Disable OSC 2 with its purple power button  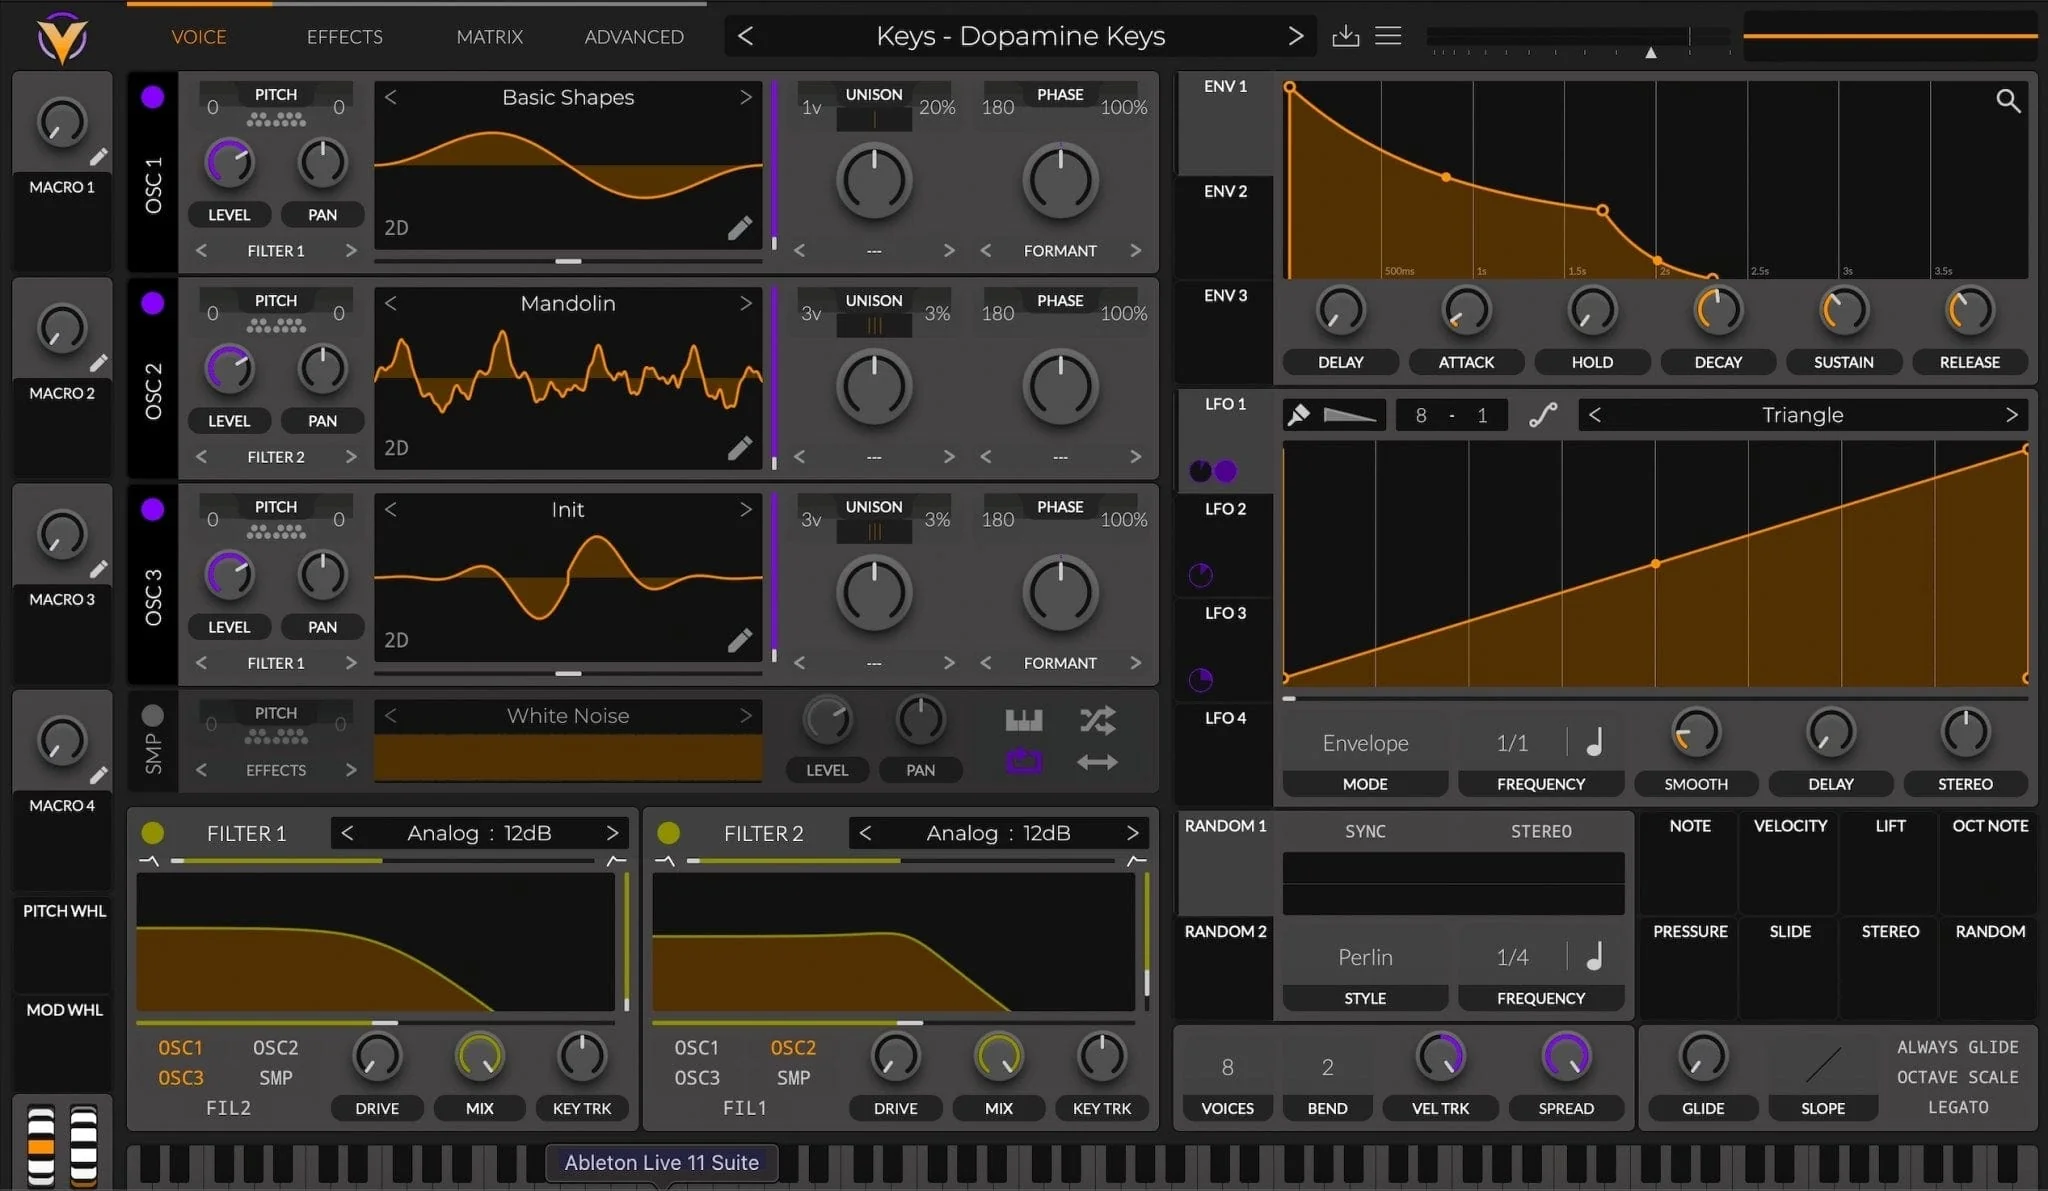152,303
